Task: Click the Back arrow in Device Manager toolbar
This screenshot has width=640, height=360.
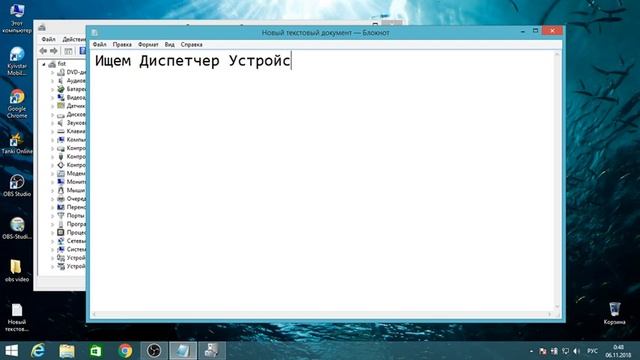Action: click(43, 51)
